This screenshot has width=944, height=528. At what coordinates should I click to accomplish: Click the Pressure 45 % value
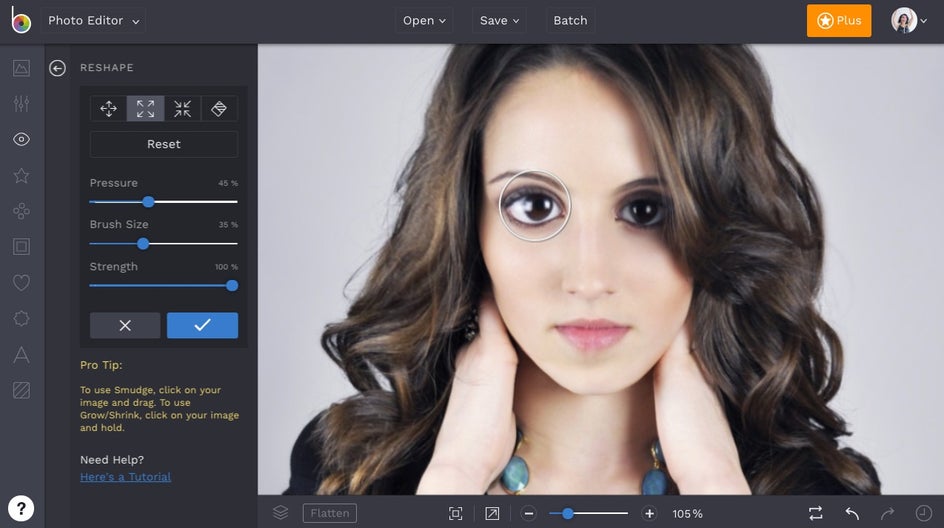point(228,183)
